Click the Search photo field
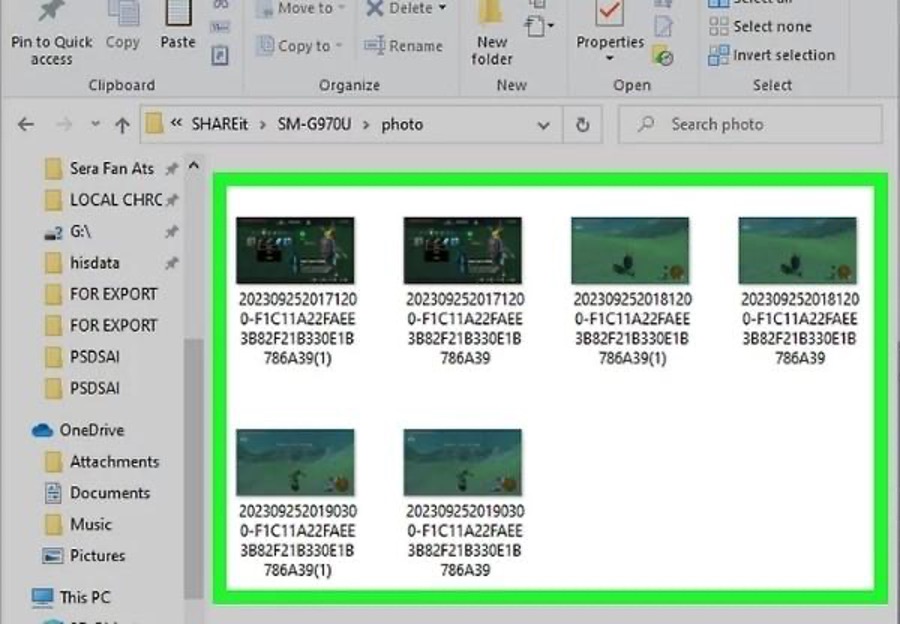This screenshot has height=624, width=900. tap(750, 125)
